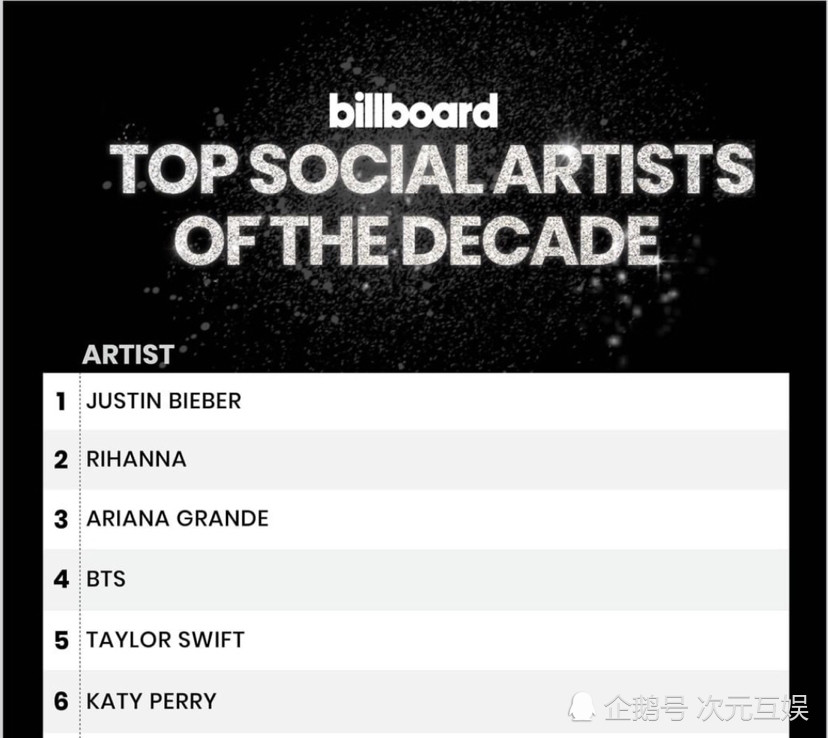828x738 pixels.
Task: Select the JUSTIN BIEBER row
Action: 416,402
